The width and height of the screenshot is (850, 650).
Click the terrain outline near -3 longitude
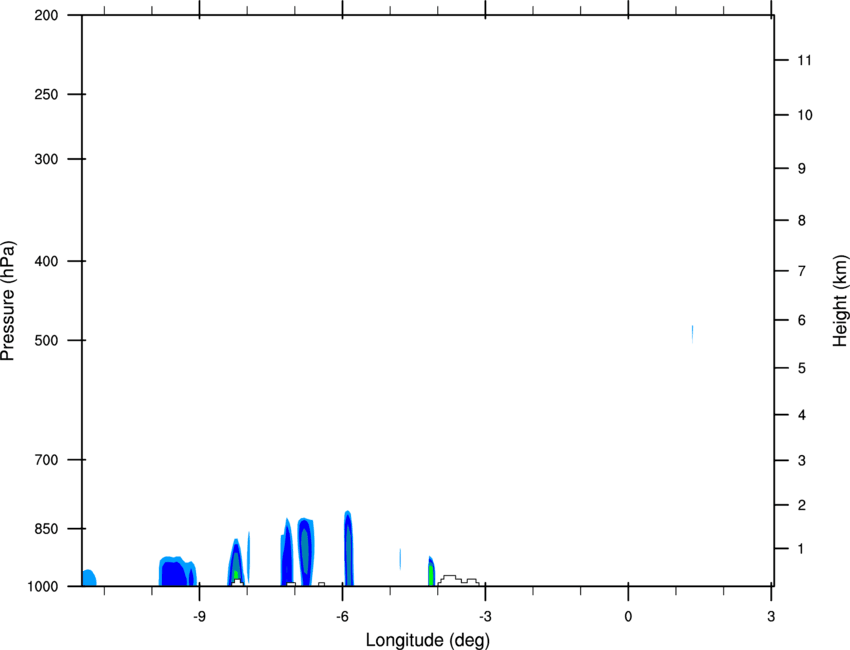[x=459, y=581]
